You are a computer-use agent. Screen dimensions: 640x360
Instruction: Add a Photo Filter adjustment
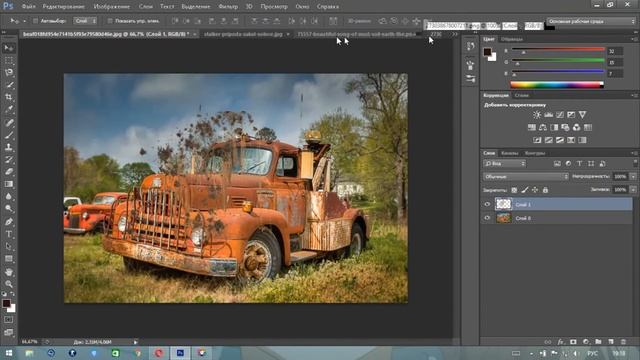click(565, 127)
